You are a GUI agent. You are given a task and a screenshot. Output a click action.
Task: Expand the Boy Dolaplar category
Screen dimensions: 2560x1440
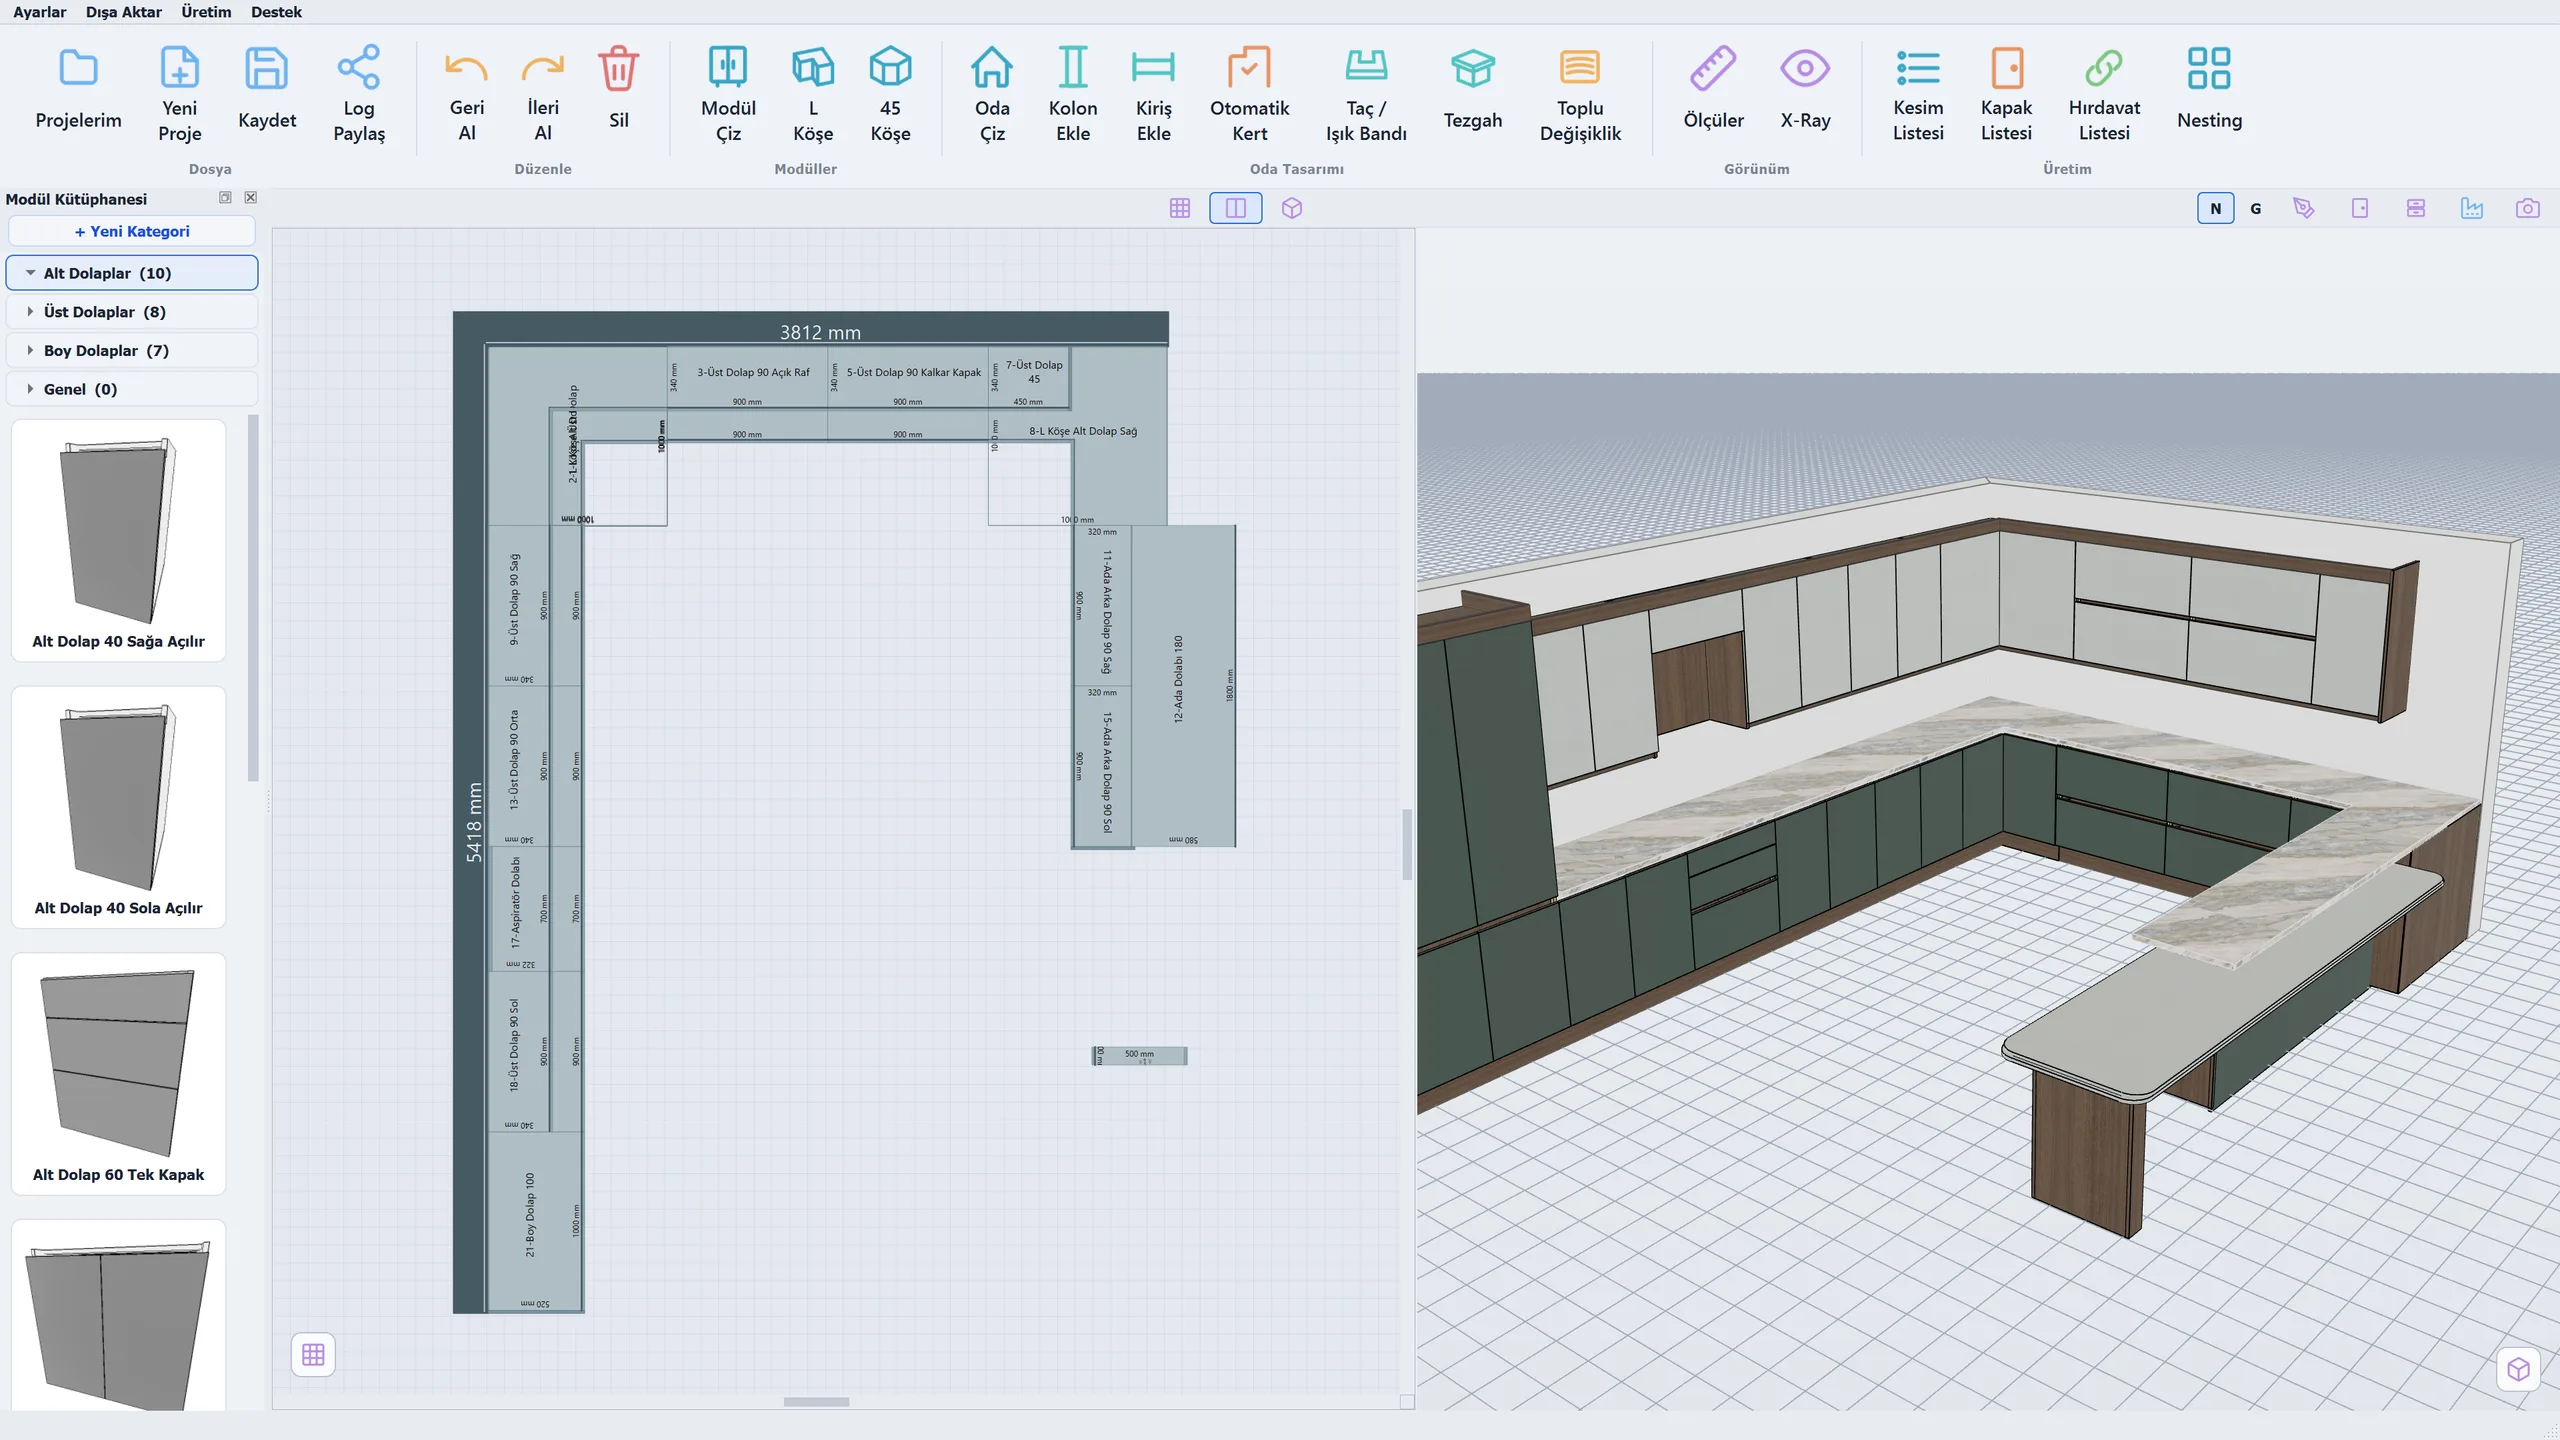coord(132,351)
